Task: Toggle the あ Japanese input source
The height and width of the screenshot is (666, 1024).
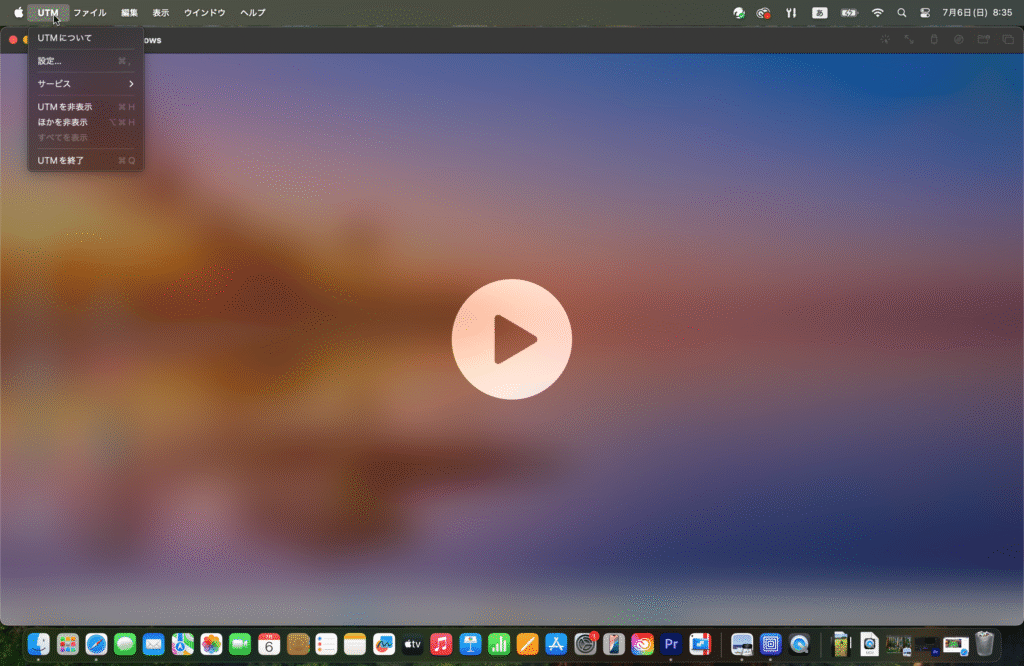Action: (820, 13)
